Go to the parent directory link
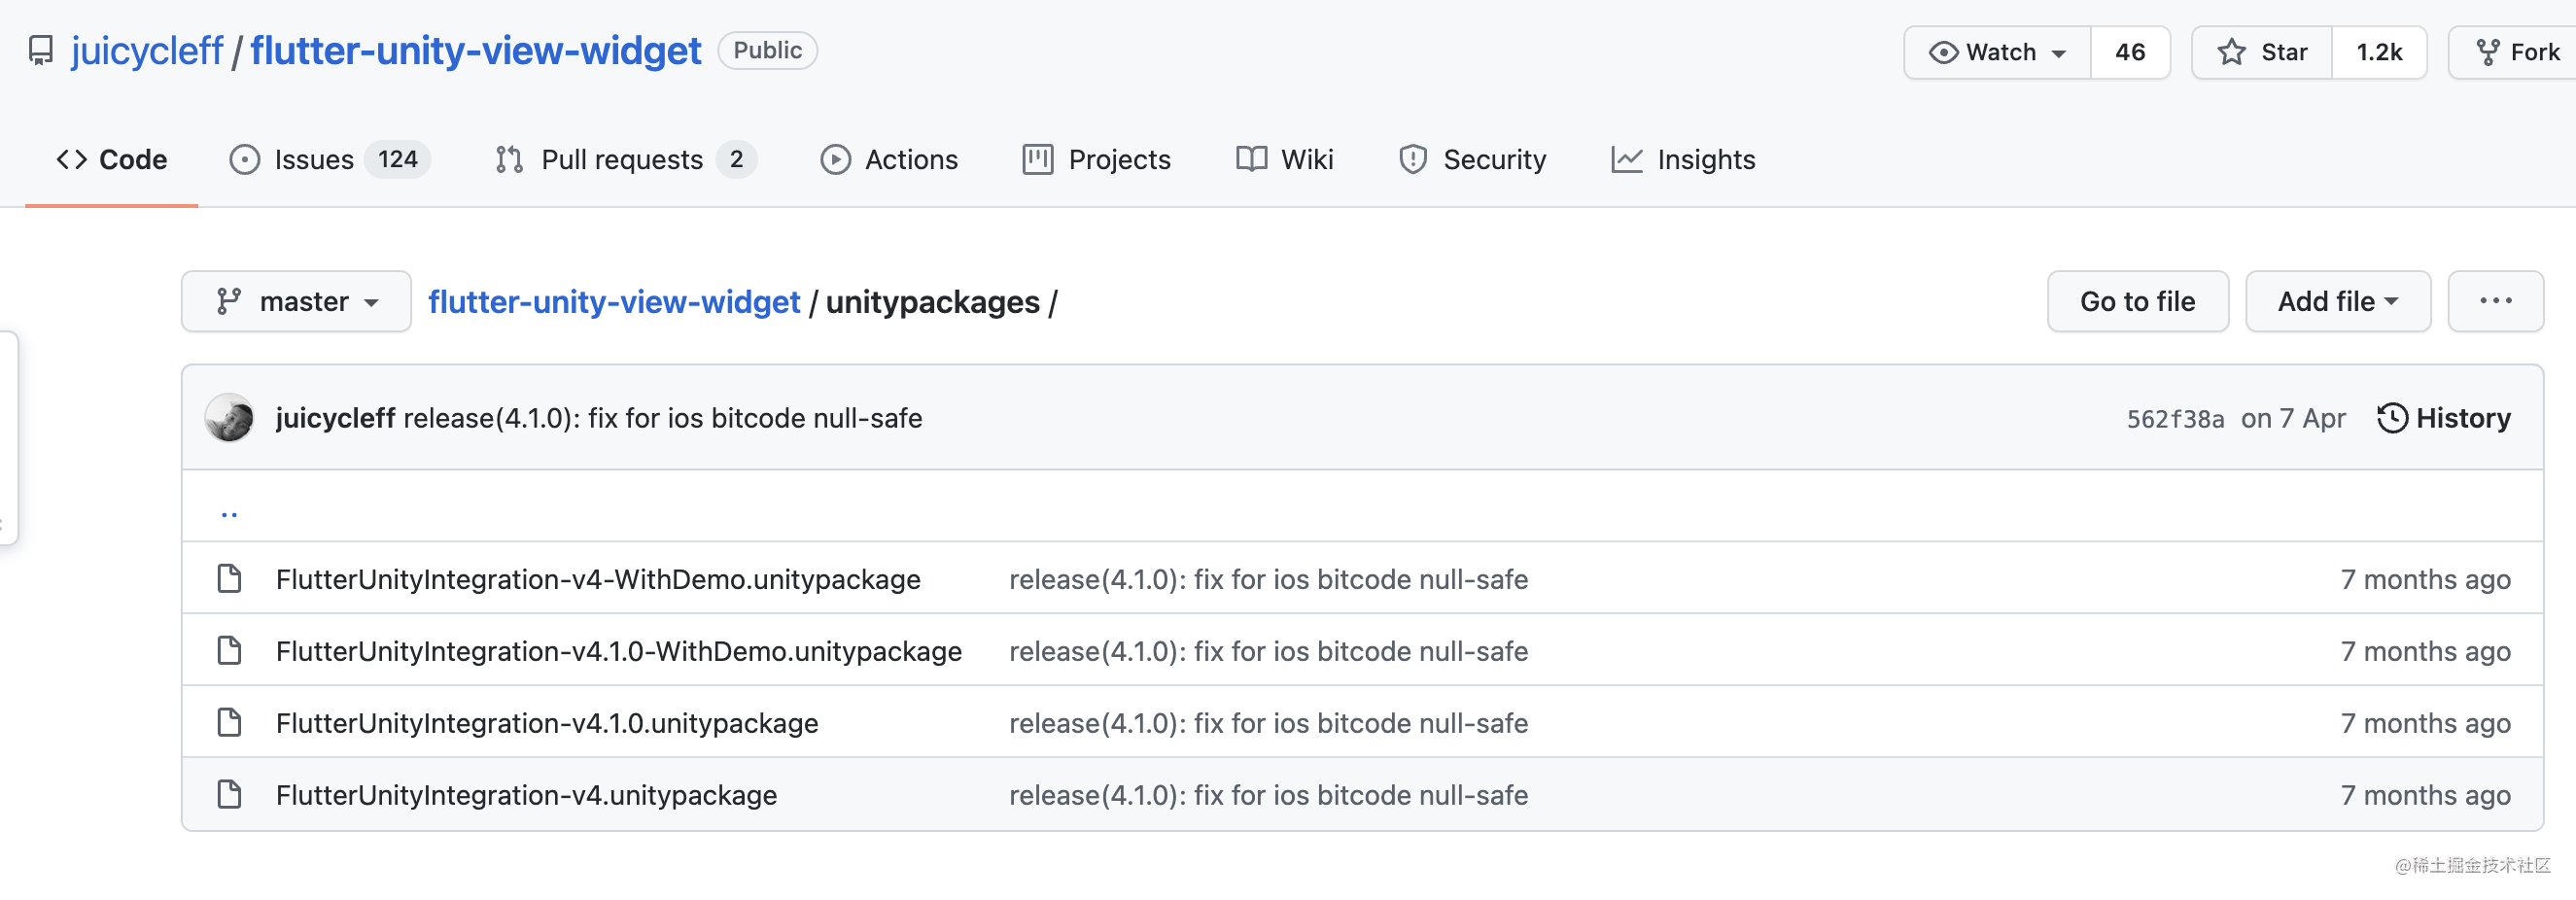The height and width of the screenshot is (900, 2576). tap(229, 512)
